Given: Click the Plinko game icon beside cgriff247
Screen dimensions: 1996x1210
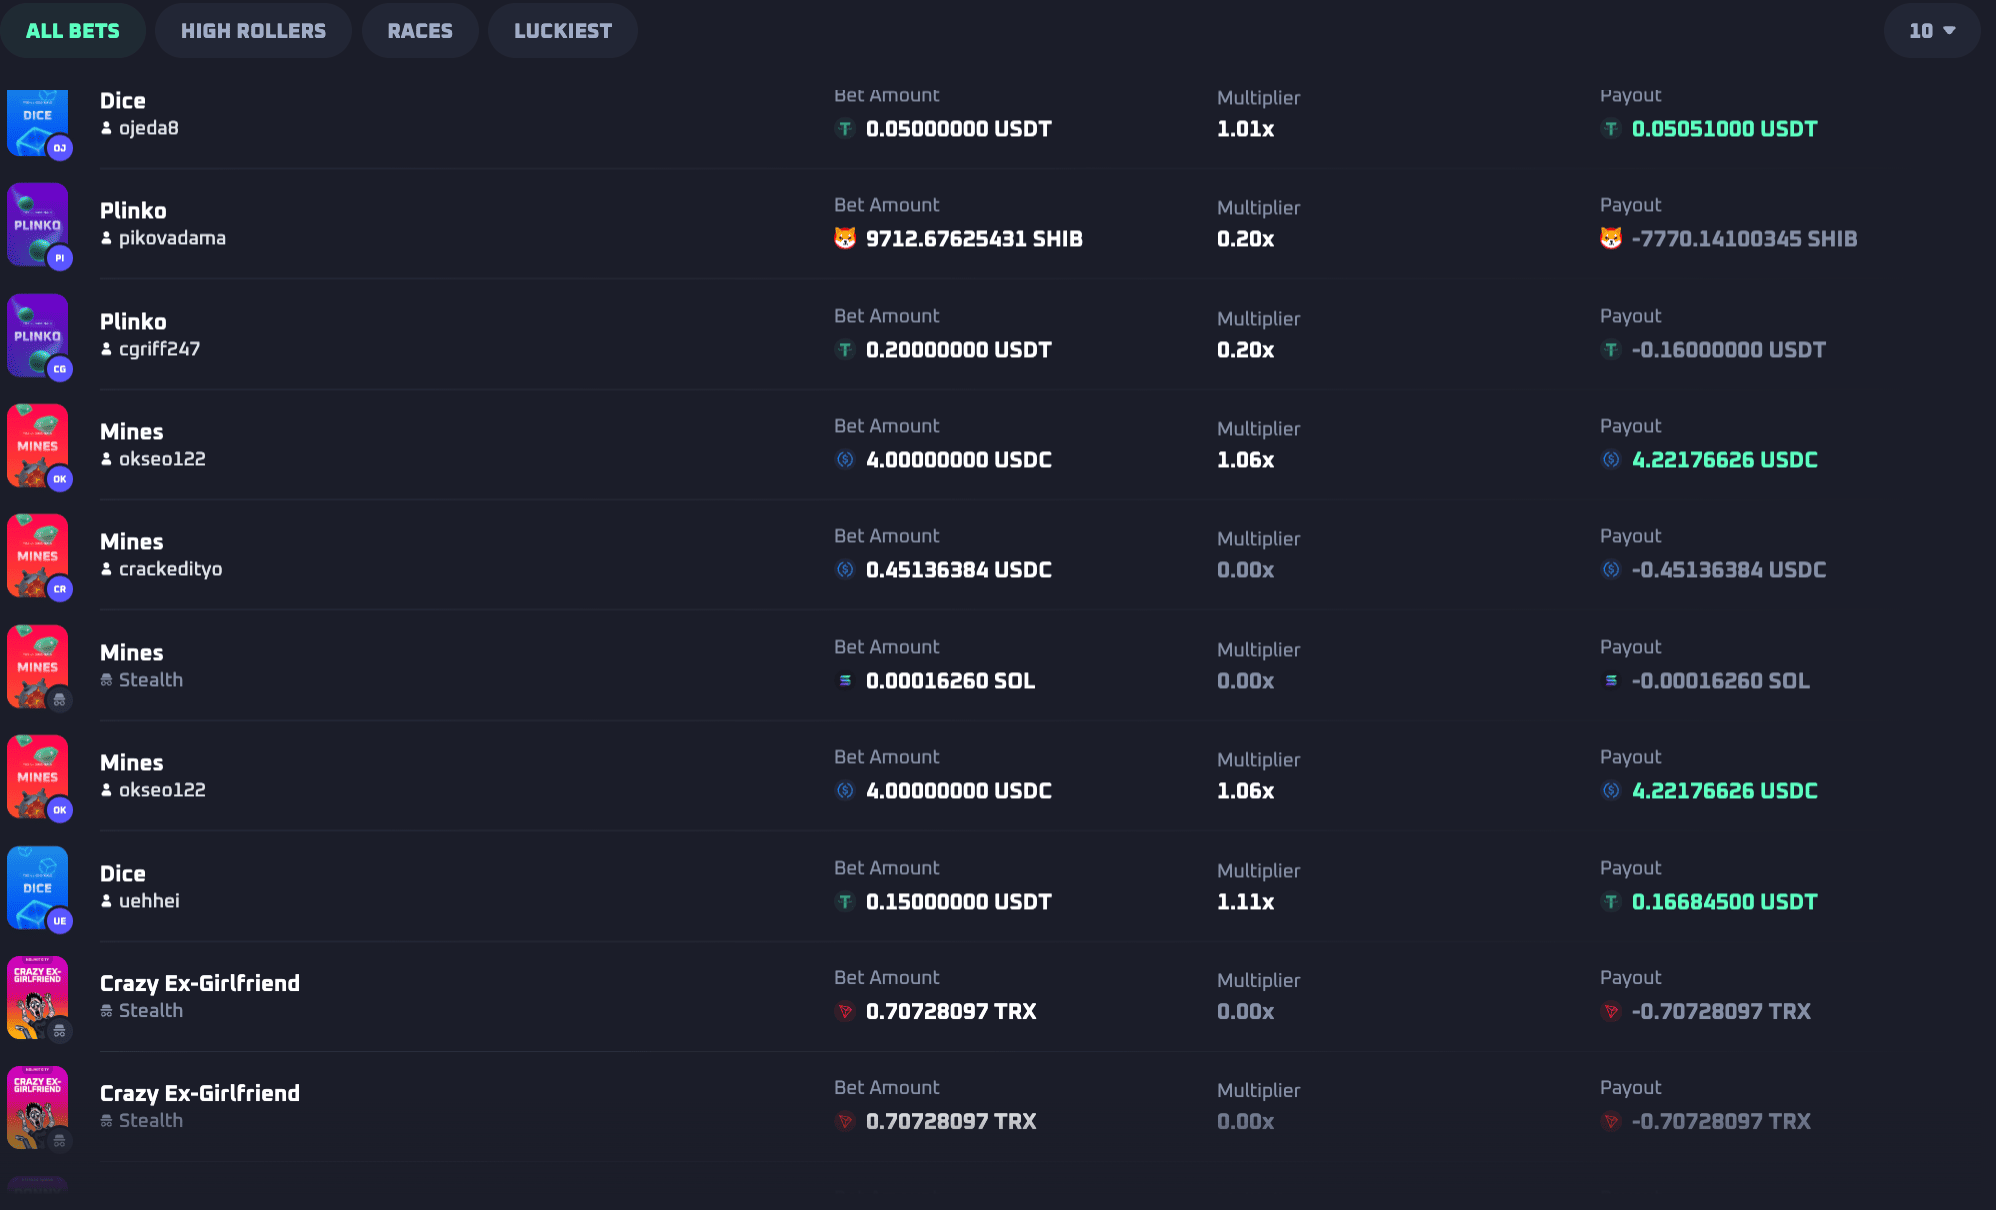Looking at the screenshot, I should tap(37, 335).
